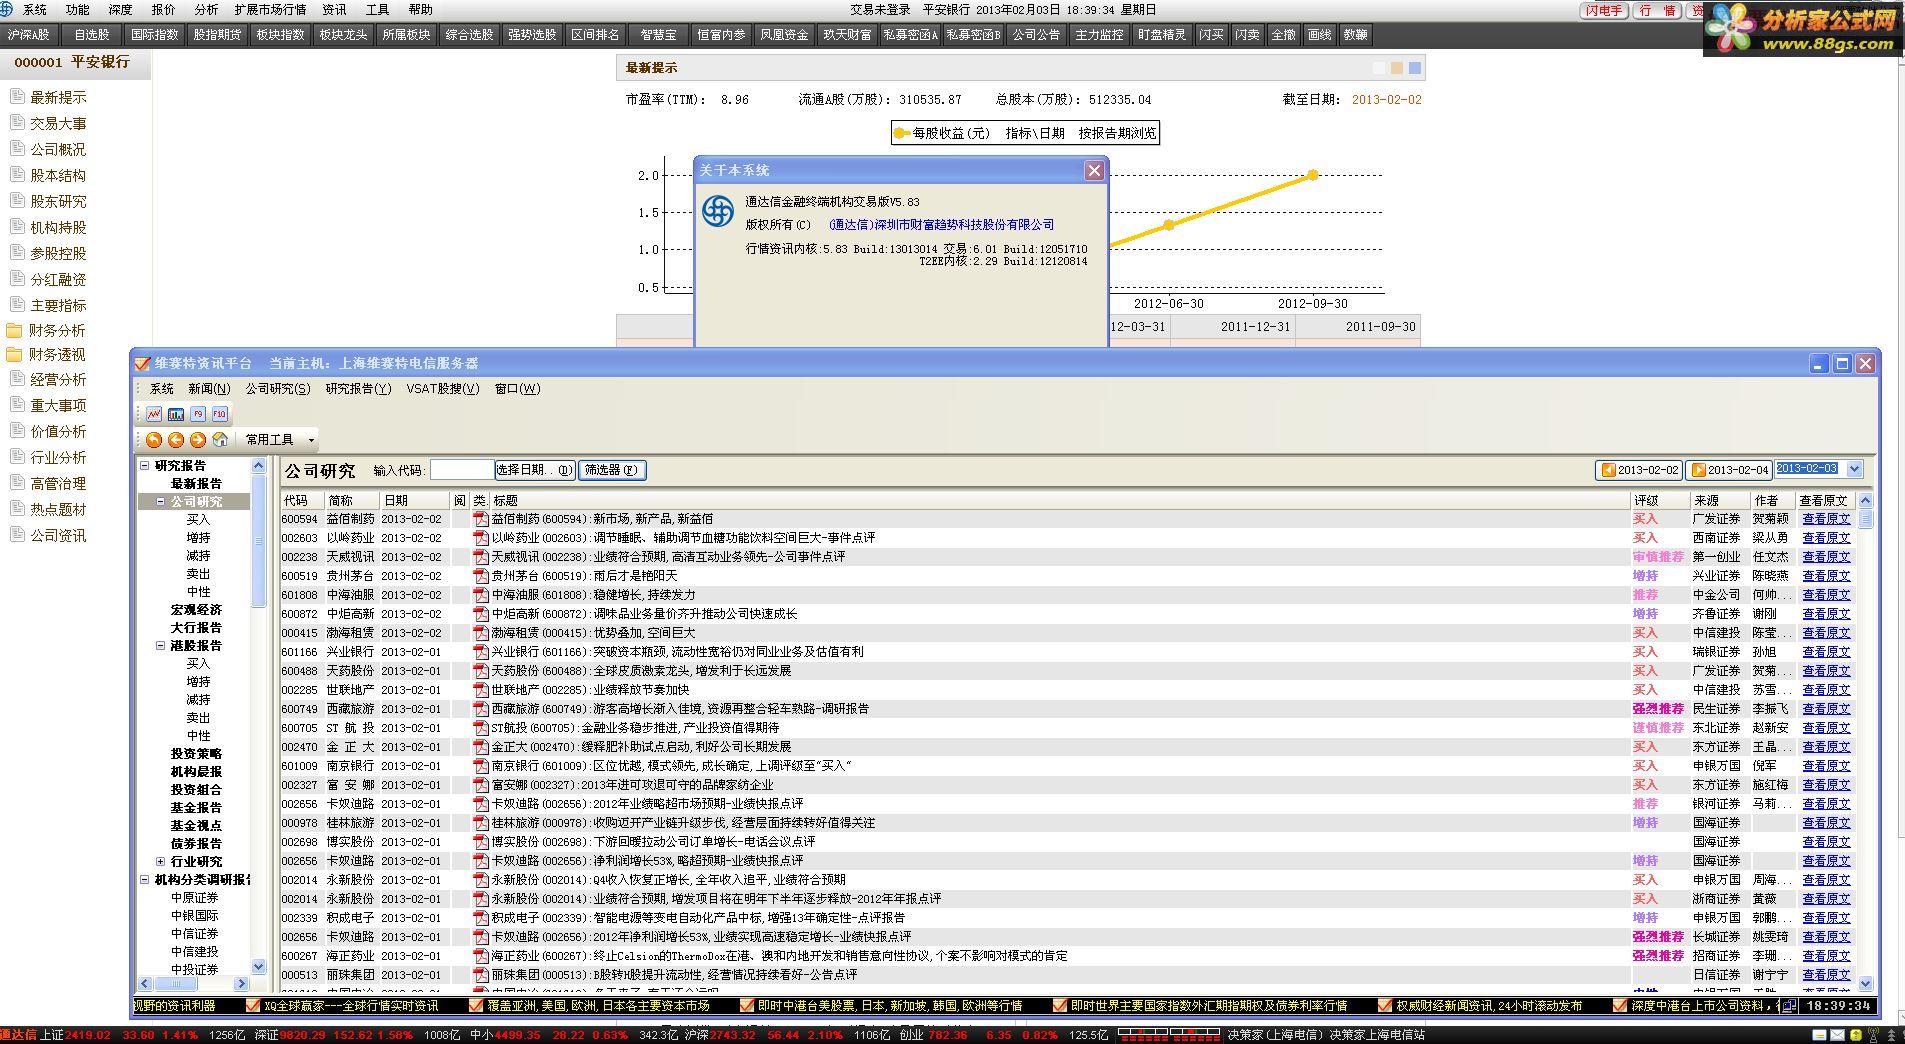Open PDF icon for 贵州茅台 report

point(481,576)
